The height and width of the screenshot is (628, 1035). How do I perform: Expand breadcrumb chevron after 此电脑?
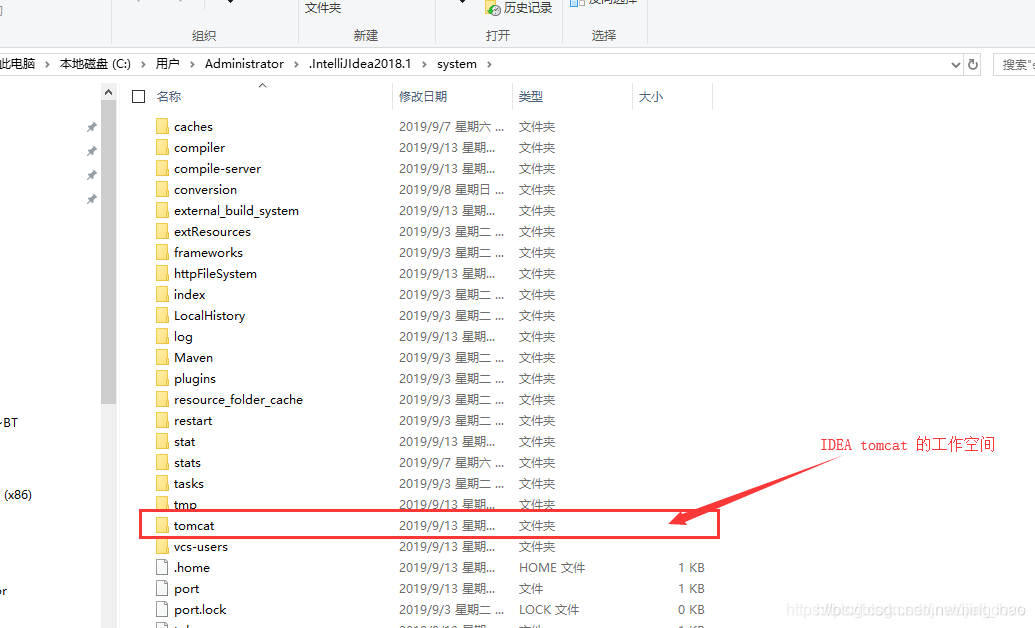click(48, 64)
